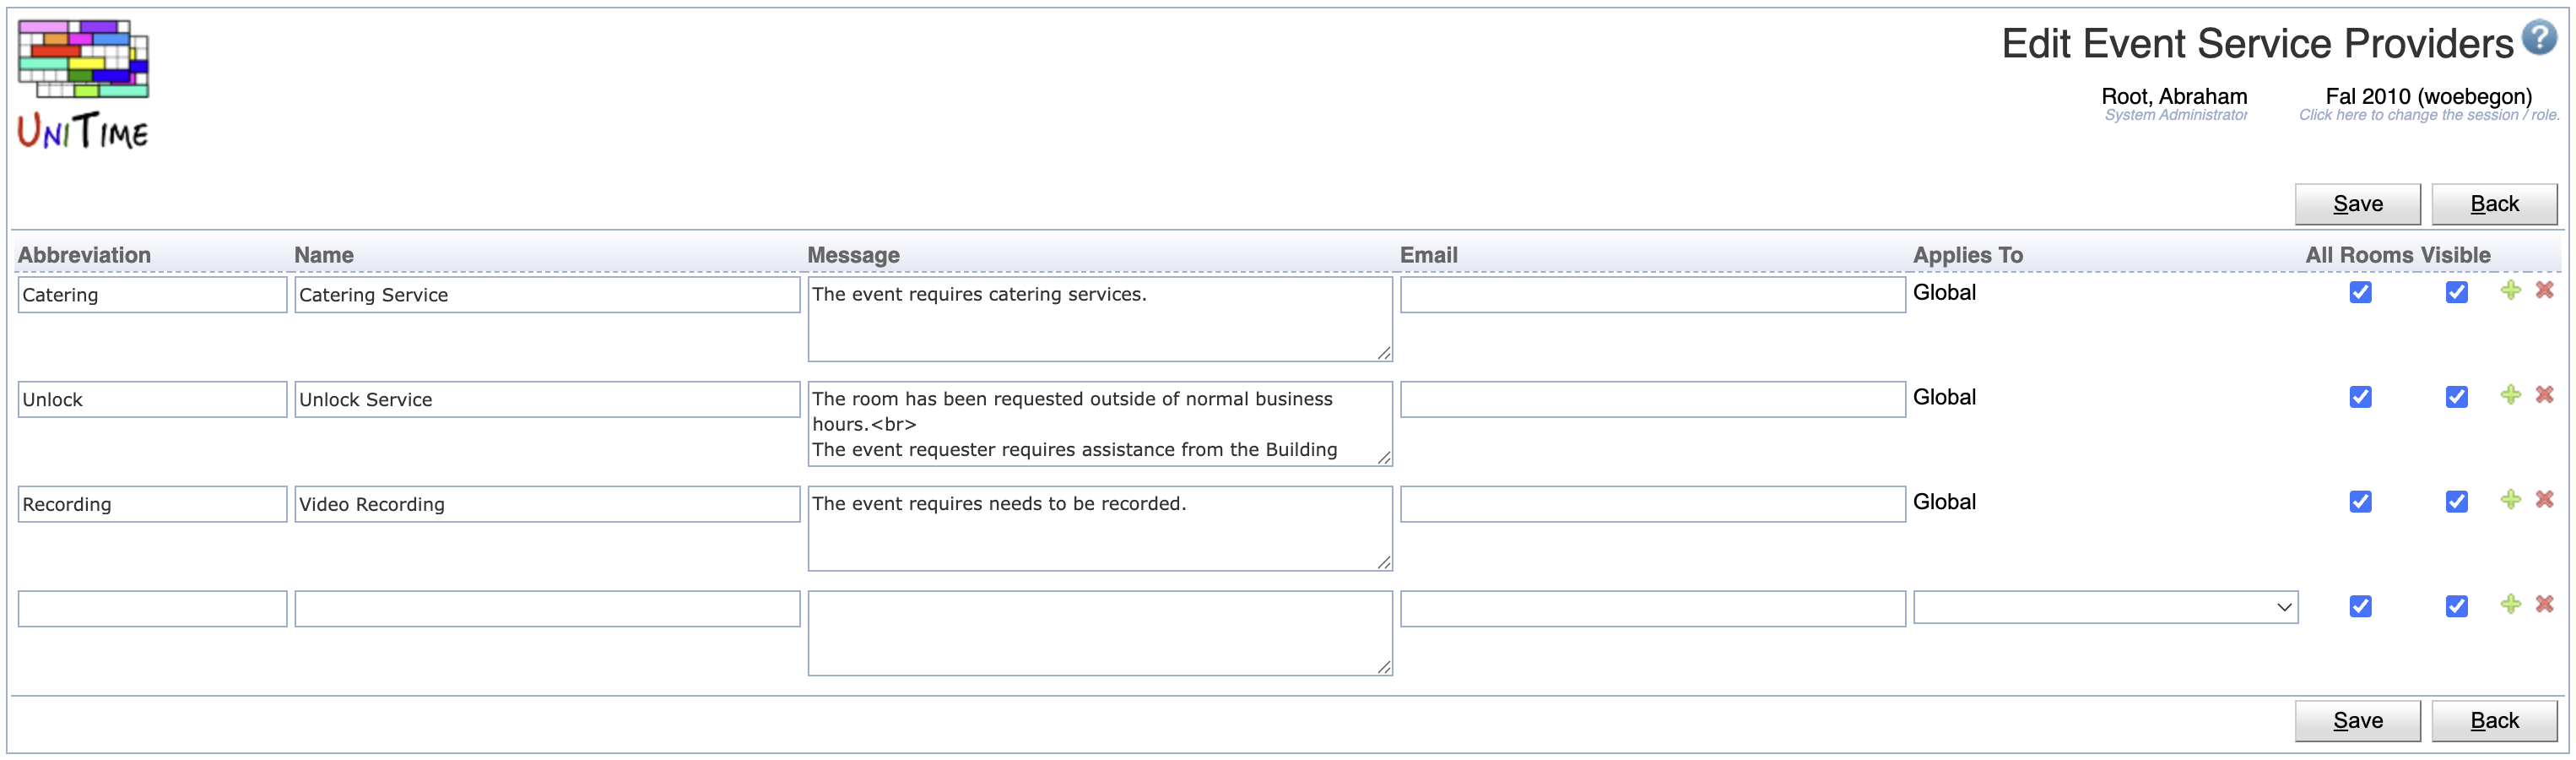2576x760 pixels.
Task: Click the Email field for Unlock
Action: pyautogui.click(x=1652, y=400)
